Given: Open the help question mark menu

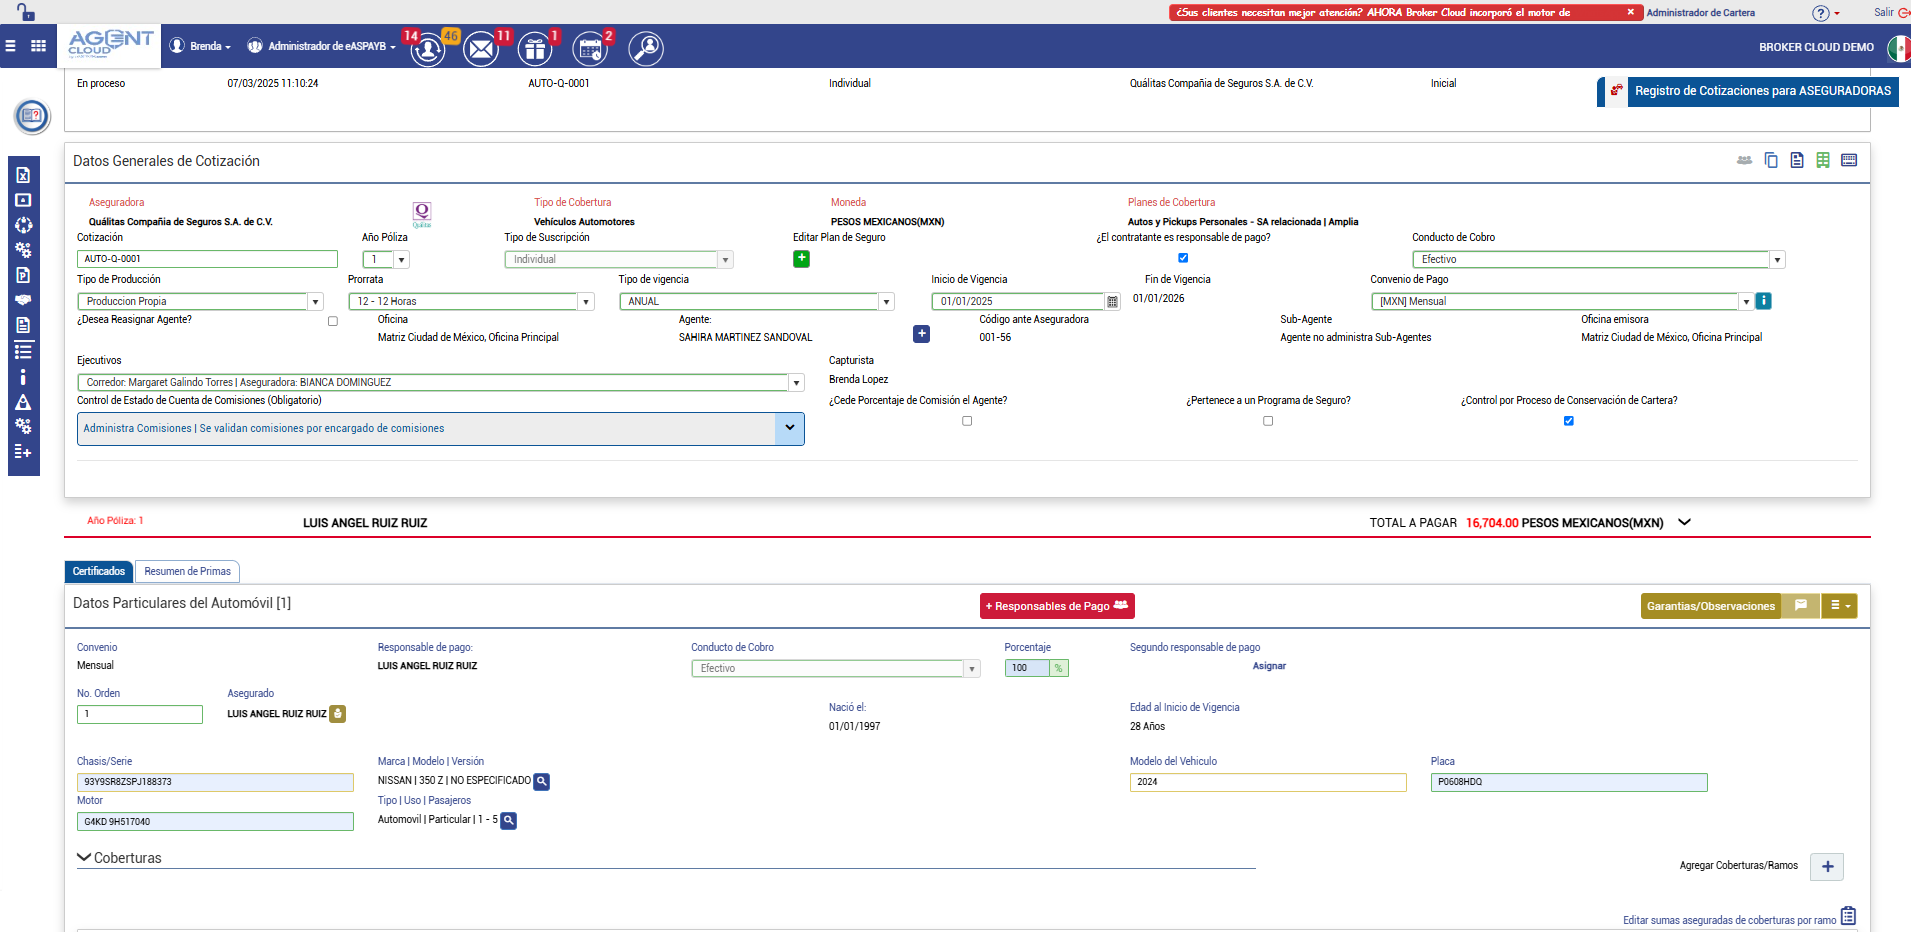Looking at the screenshot, I should pyautogui.click(x=1825, y=13).
